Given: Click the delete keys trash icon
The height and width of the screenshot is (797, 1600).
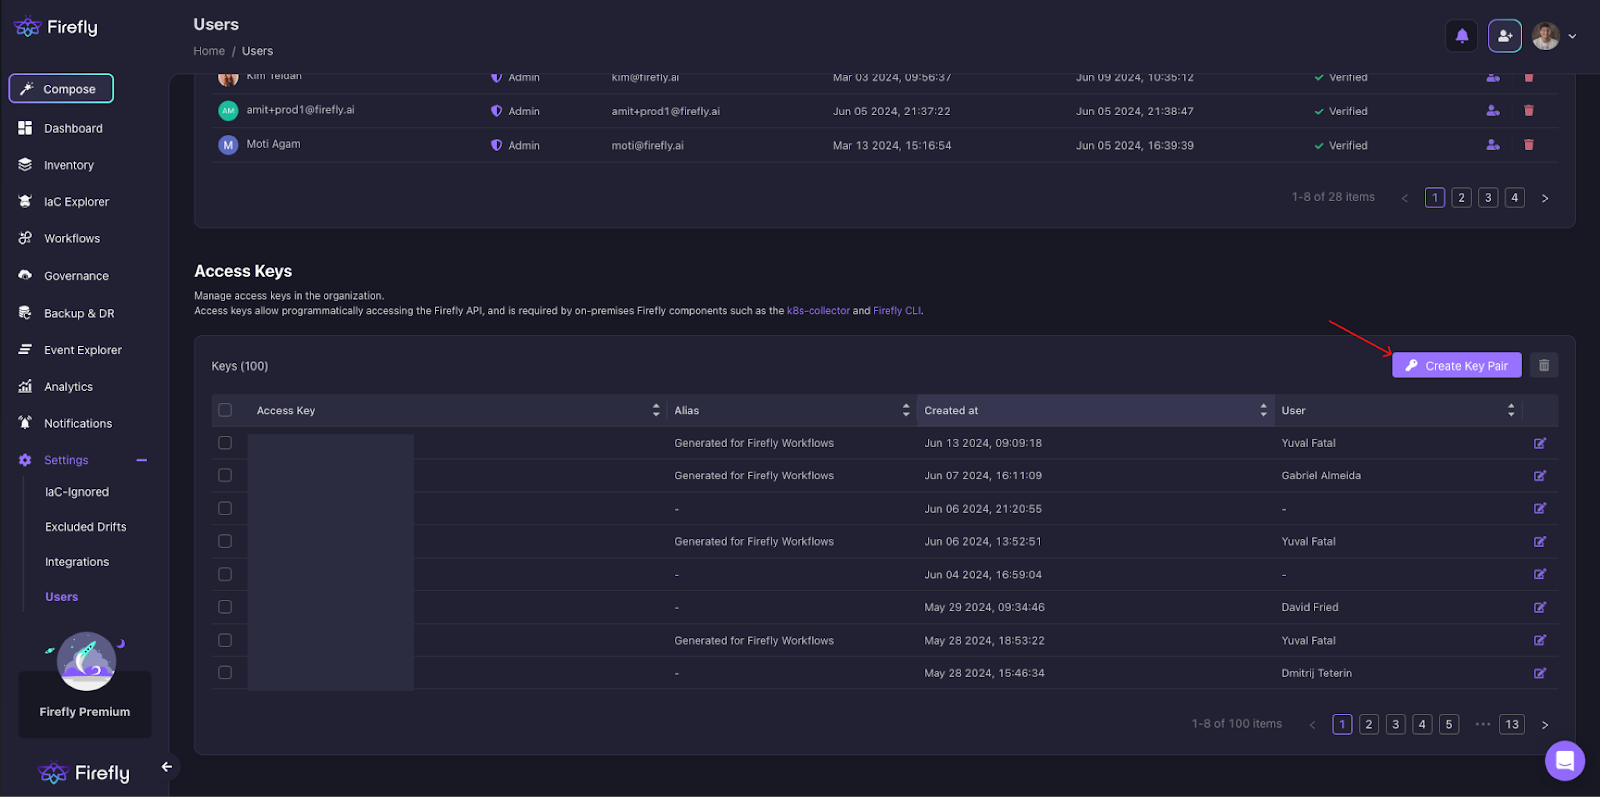Looking at the screenshot, I should (1544, 365).
